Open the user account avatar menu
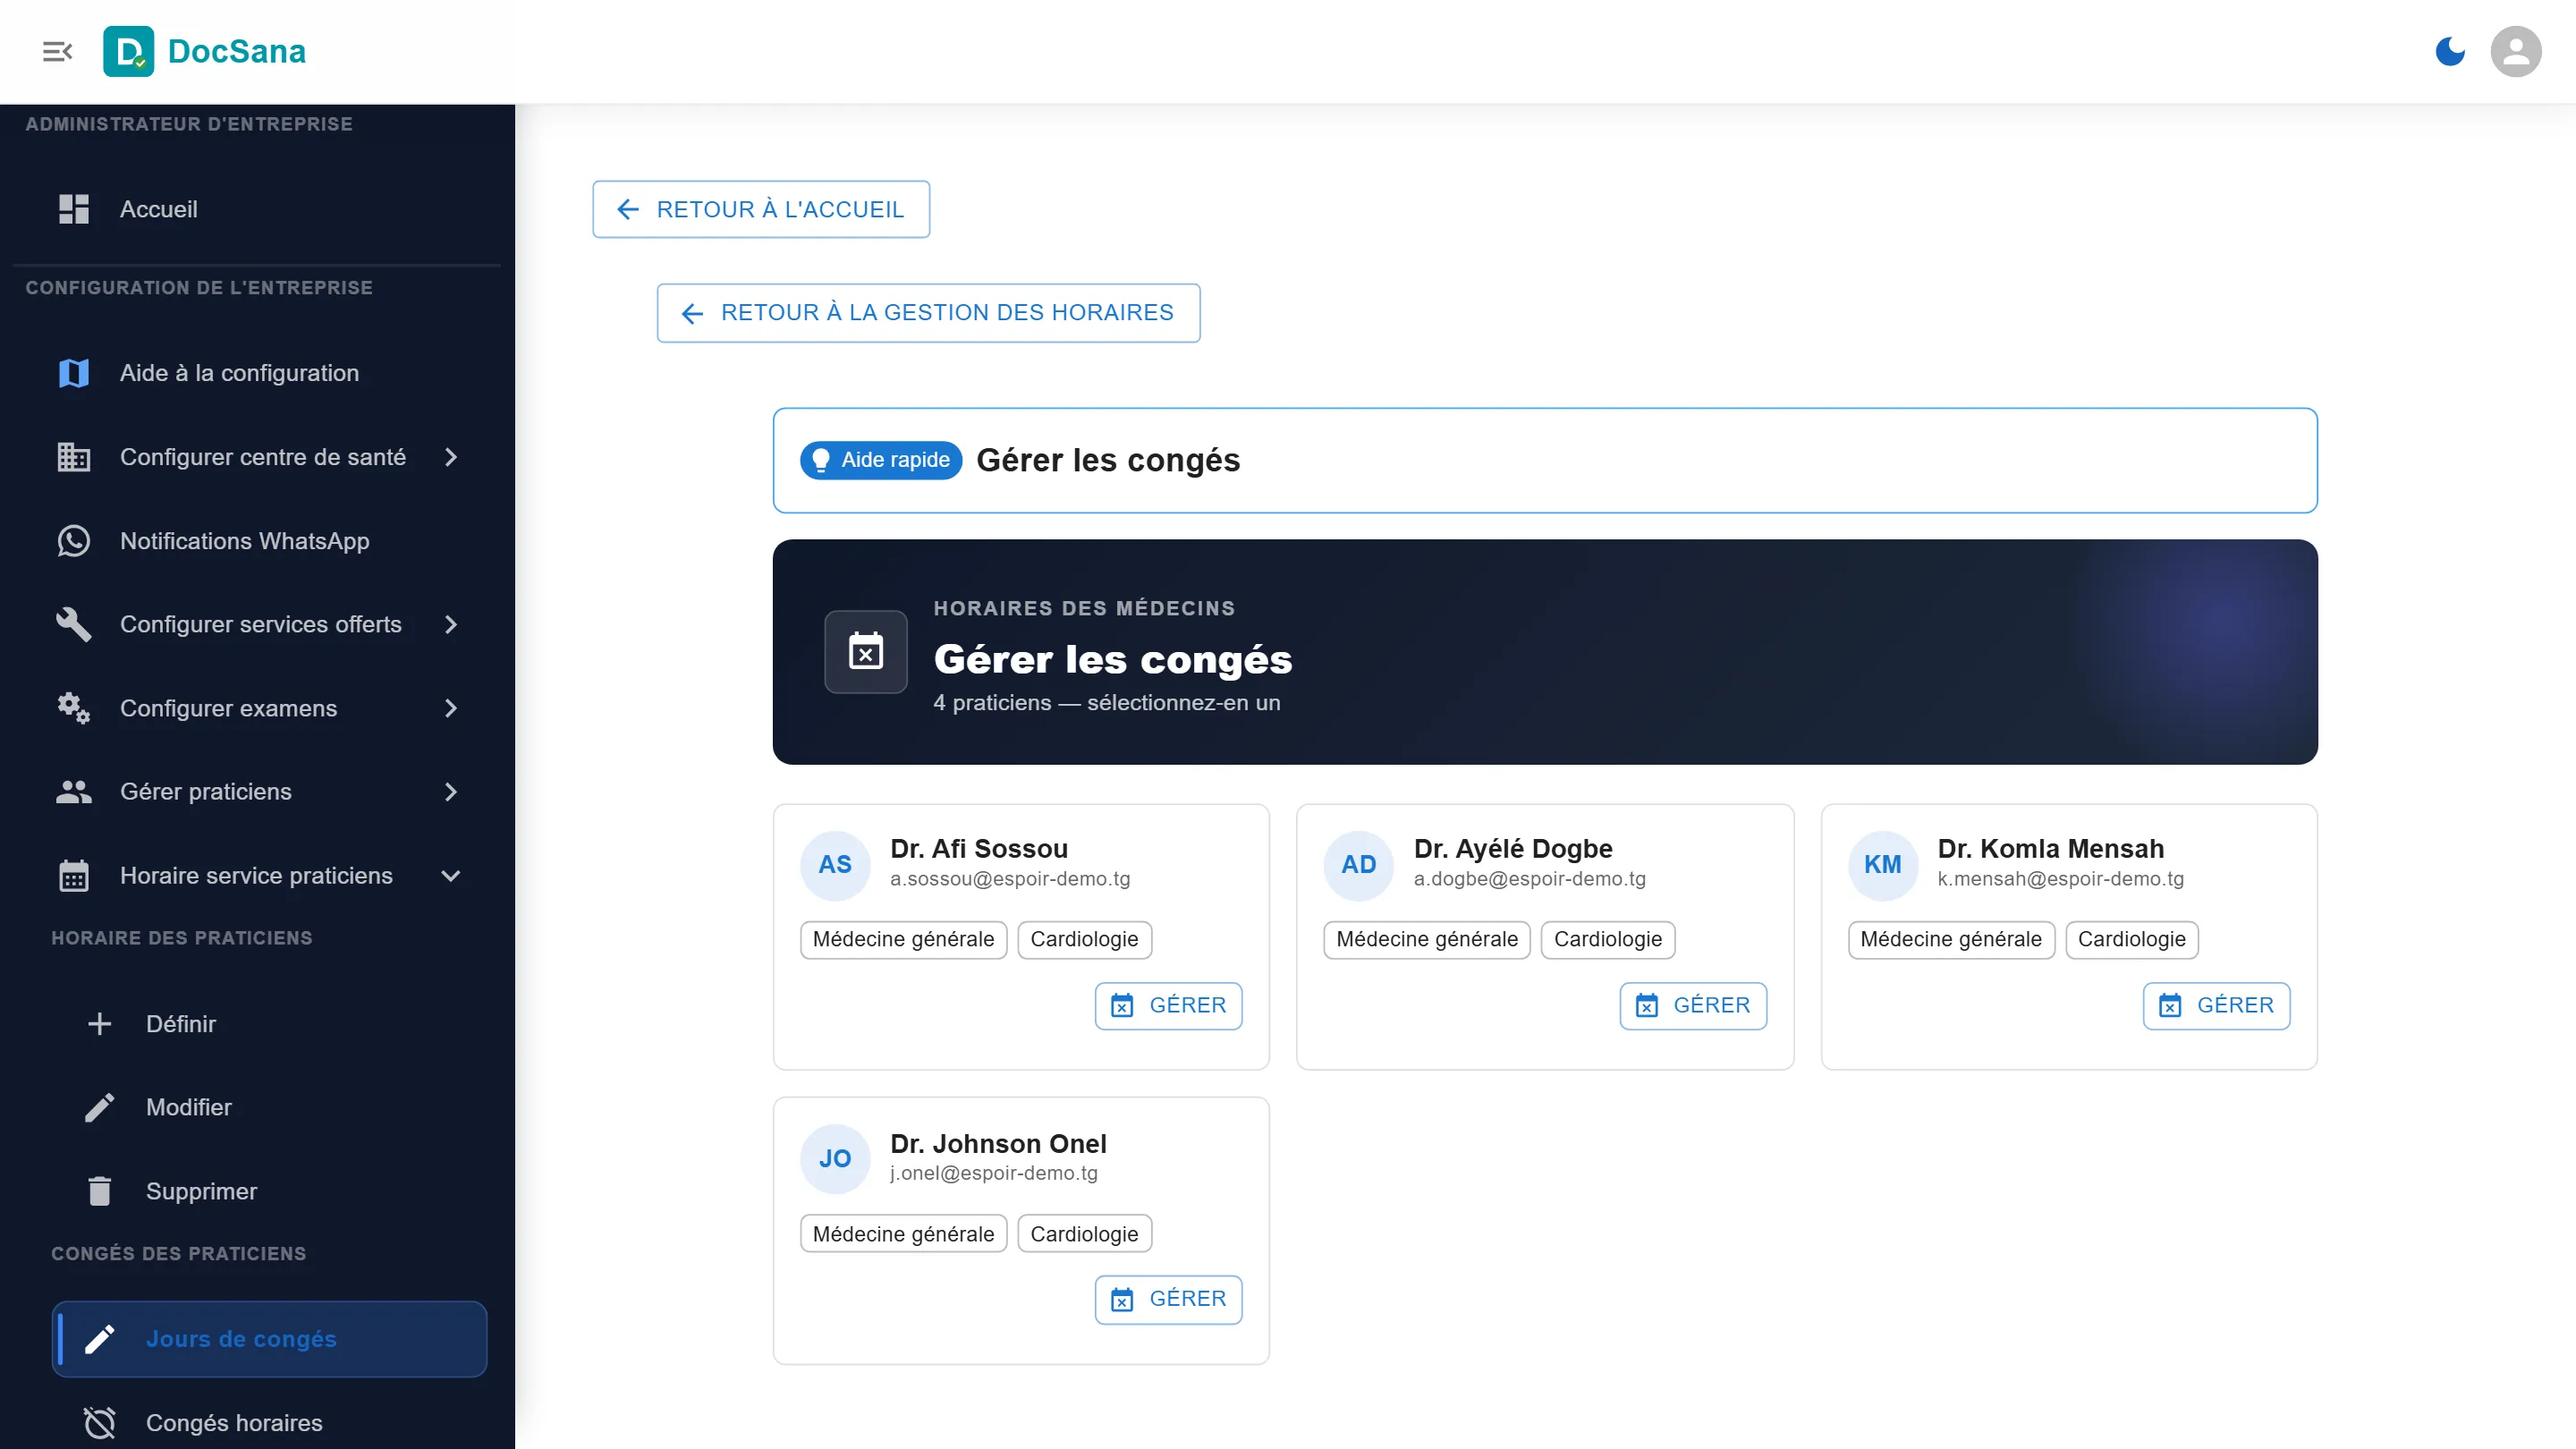The height and width of the screenshot is (1449, 2576). pos(2516,51)
